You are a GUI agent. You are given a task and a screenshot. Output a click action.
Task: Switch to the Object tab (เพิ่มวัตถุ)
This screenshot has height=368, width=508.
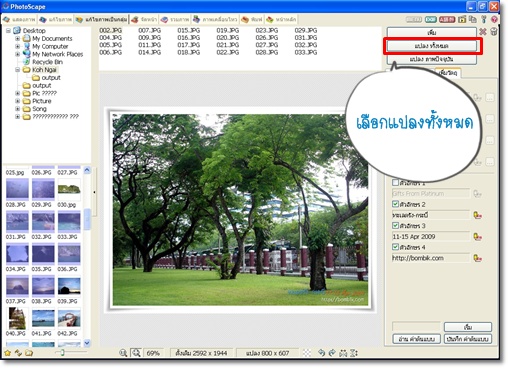click(448, 73)
